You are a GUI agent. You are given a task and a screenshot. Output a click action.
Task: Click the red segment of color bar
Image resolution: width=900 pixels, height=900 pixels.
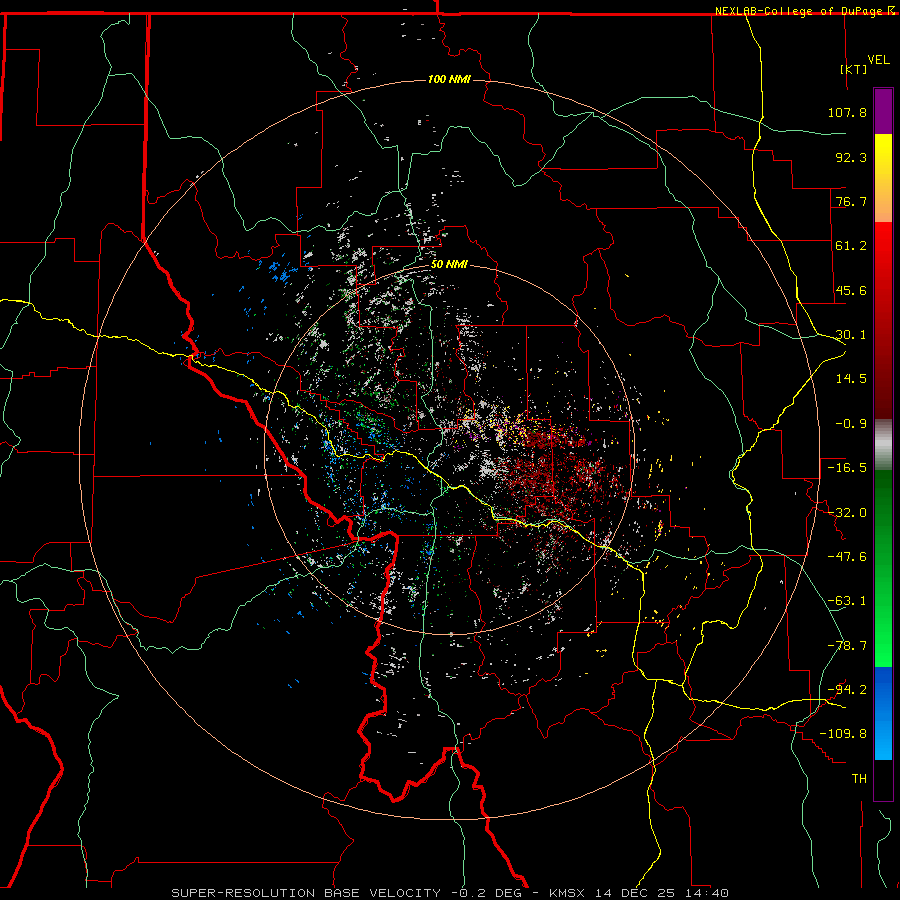[883, 320]
